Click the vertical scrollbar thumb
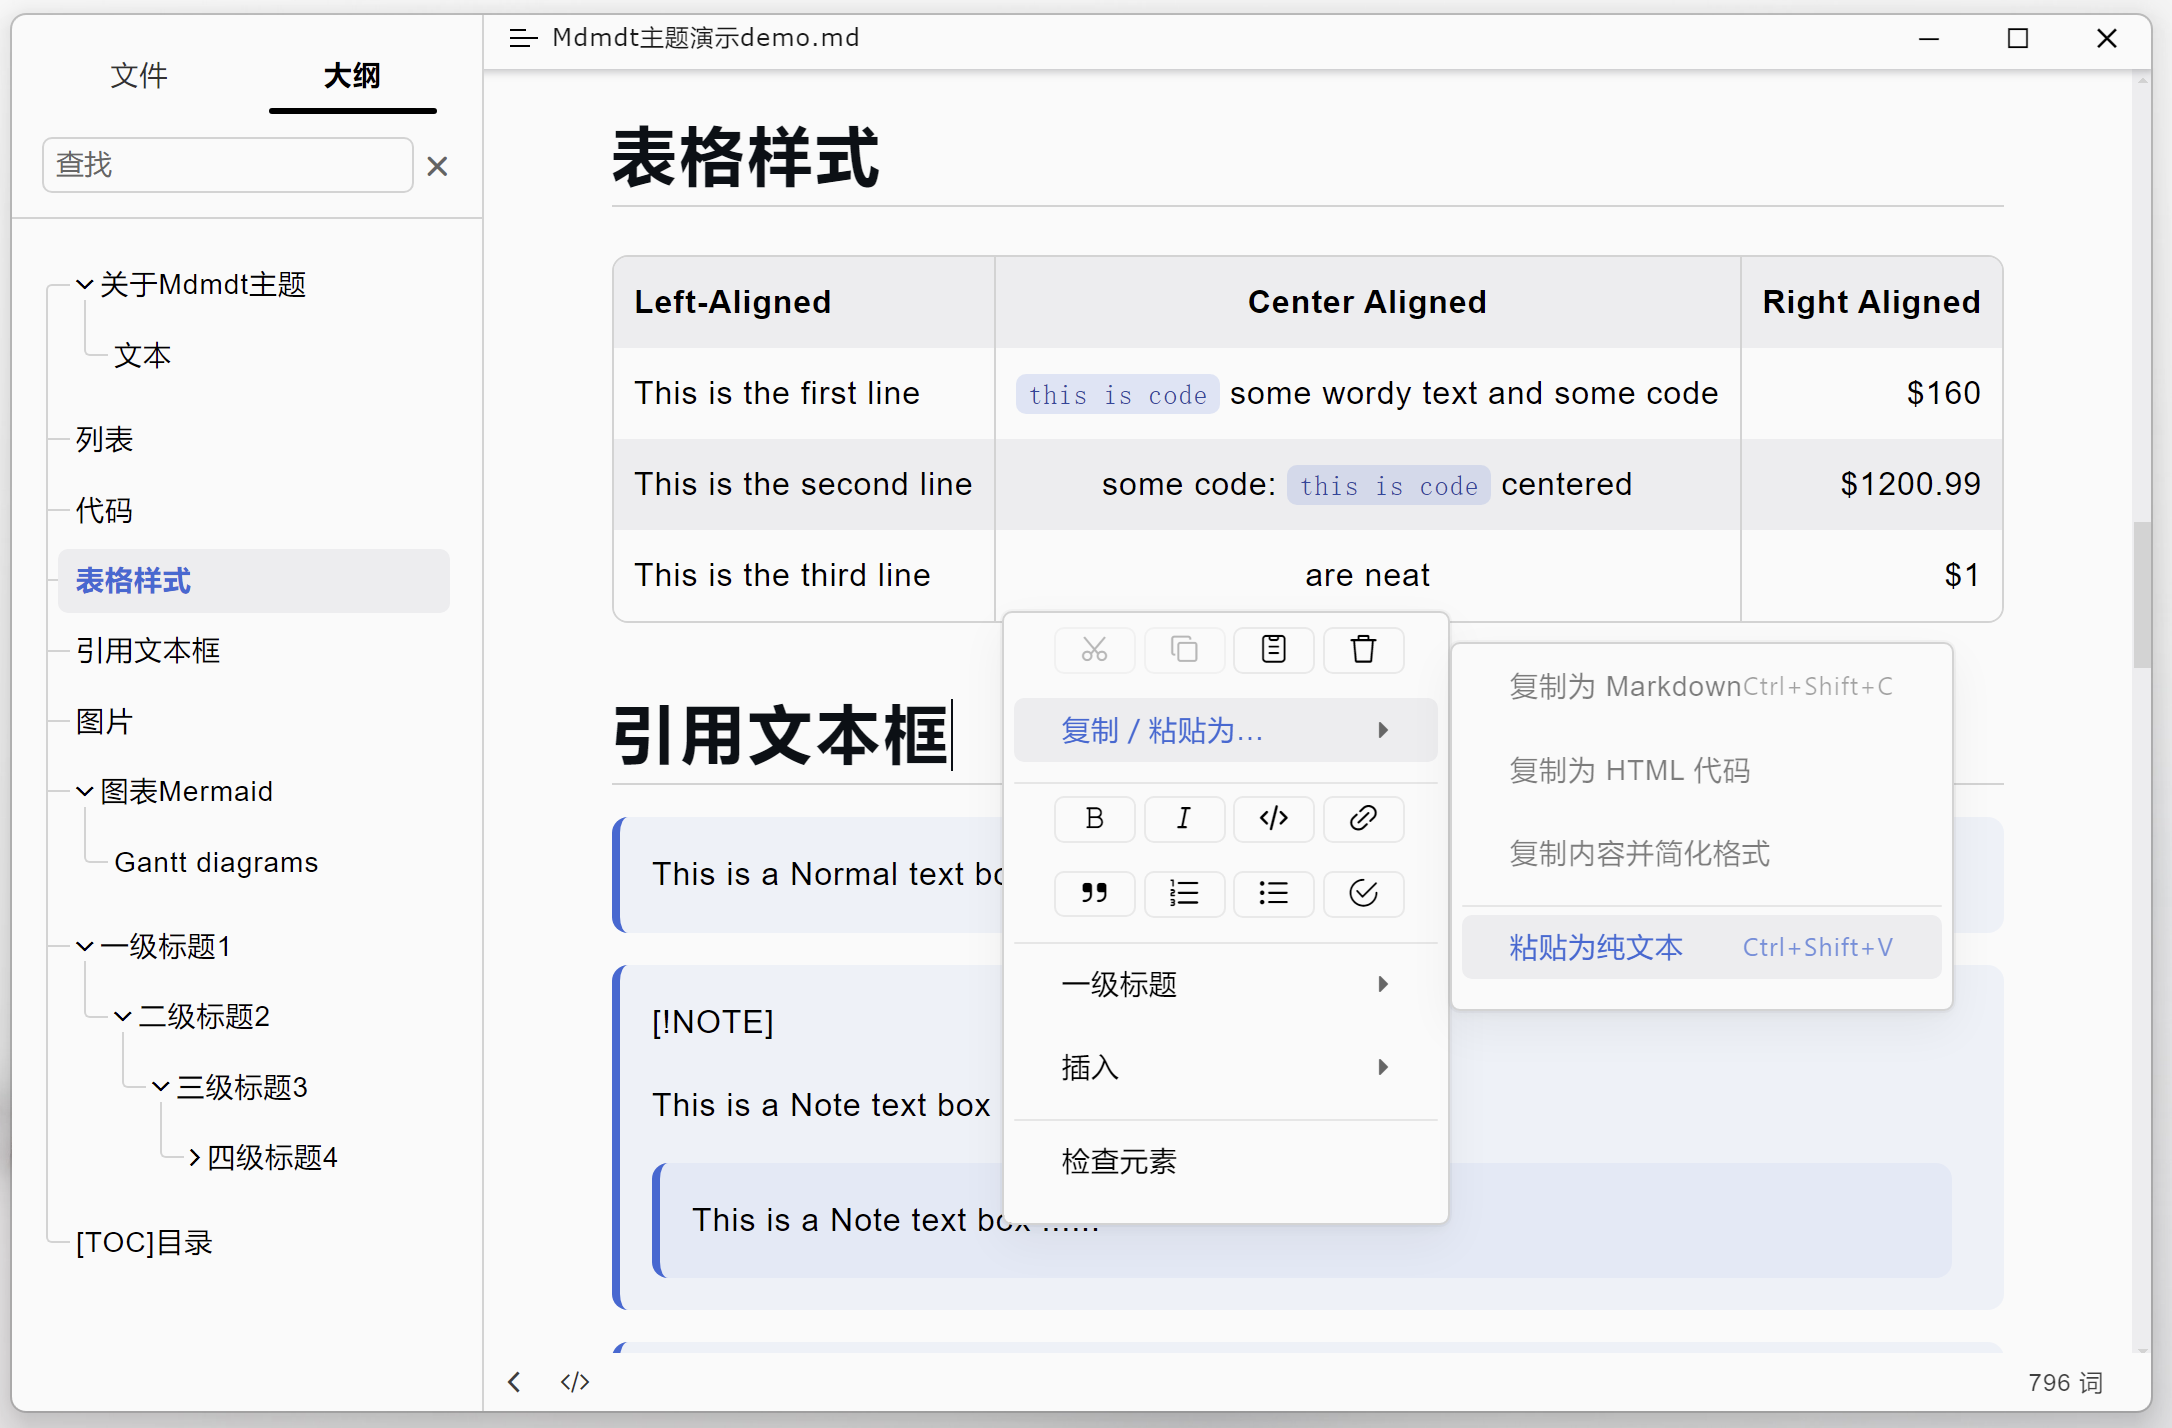Screen dimensions: 2172x1428 pos(2141,594)
